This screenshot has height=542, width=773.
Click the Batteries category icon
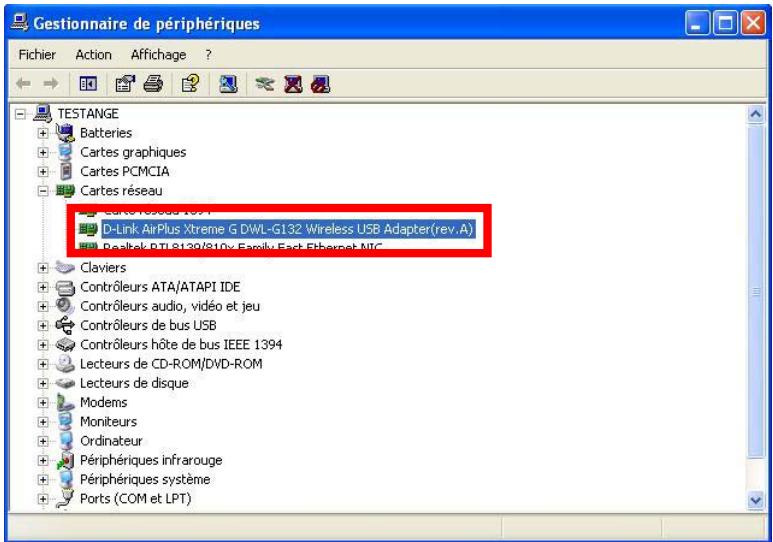click(65, 133)
